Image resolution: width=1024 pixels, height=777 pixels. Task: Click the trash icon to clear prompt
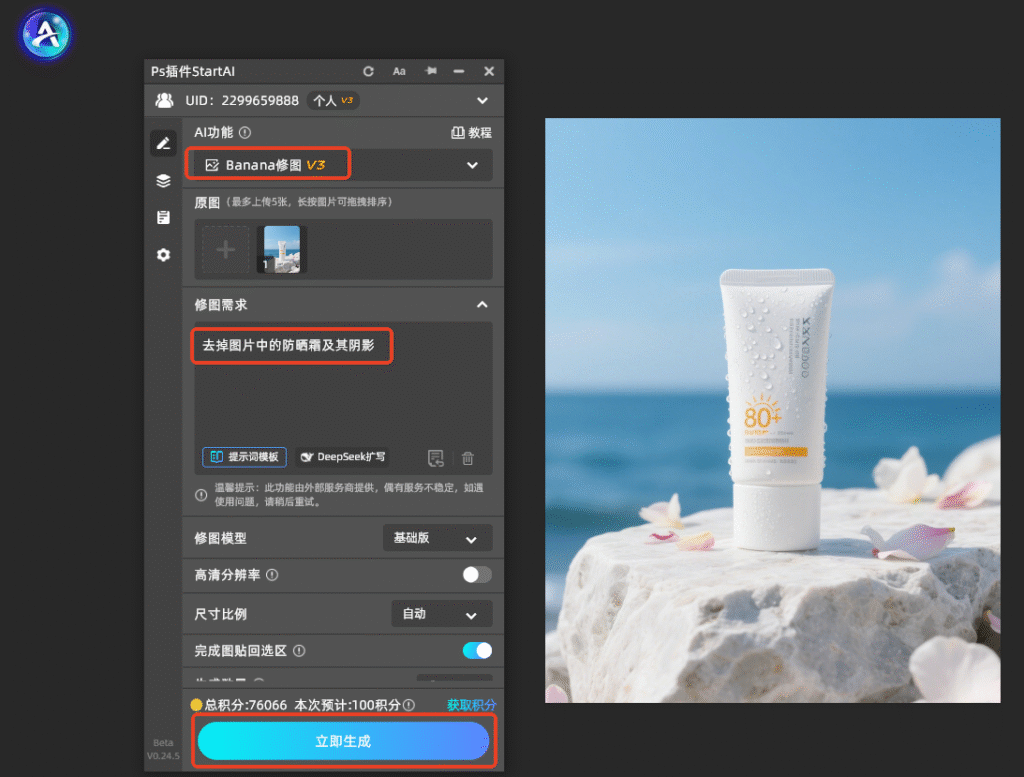(x=468, y=458)
